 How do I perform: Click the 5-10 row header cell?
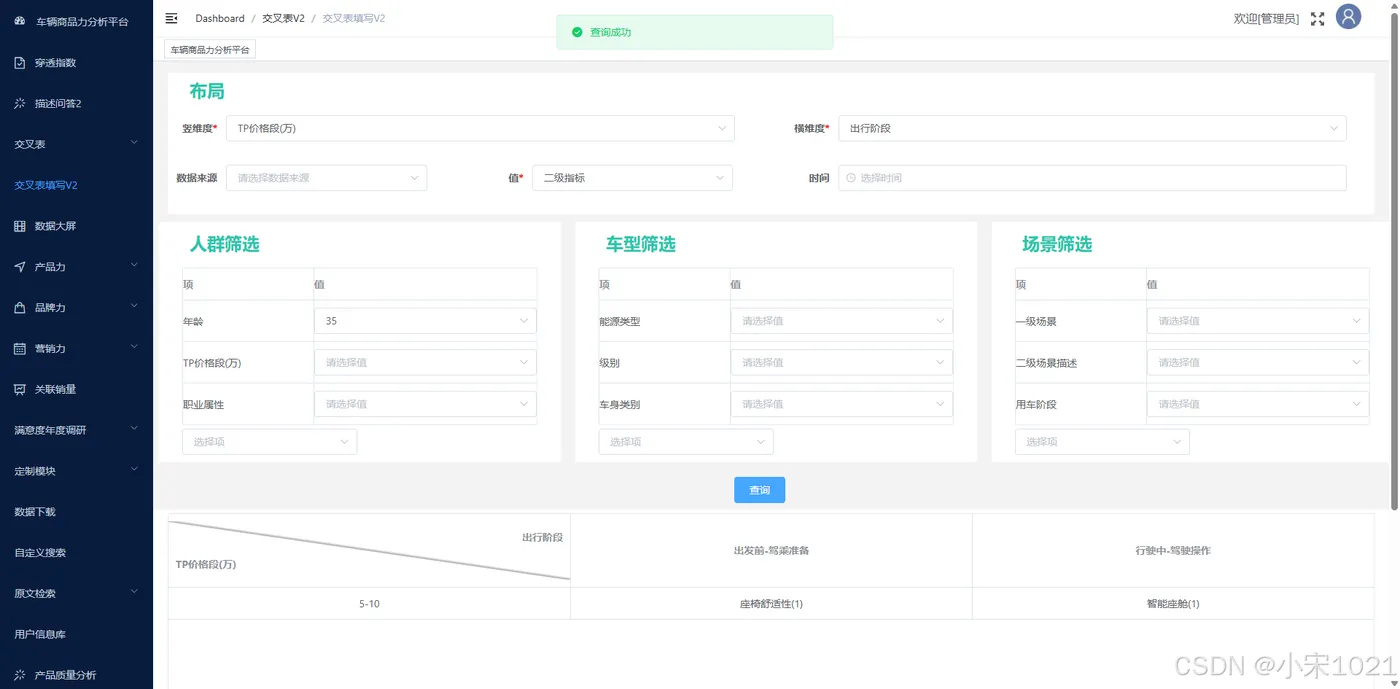pyautogui.click(x=369, y=604)
